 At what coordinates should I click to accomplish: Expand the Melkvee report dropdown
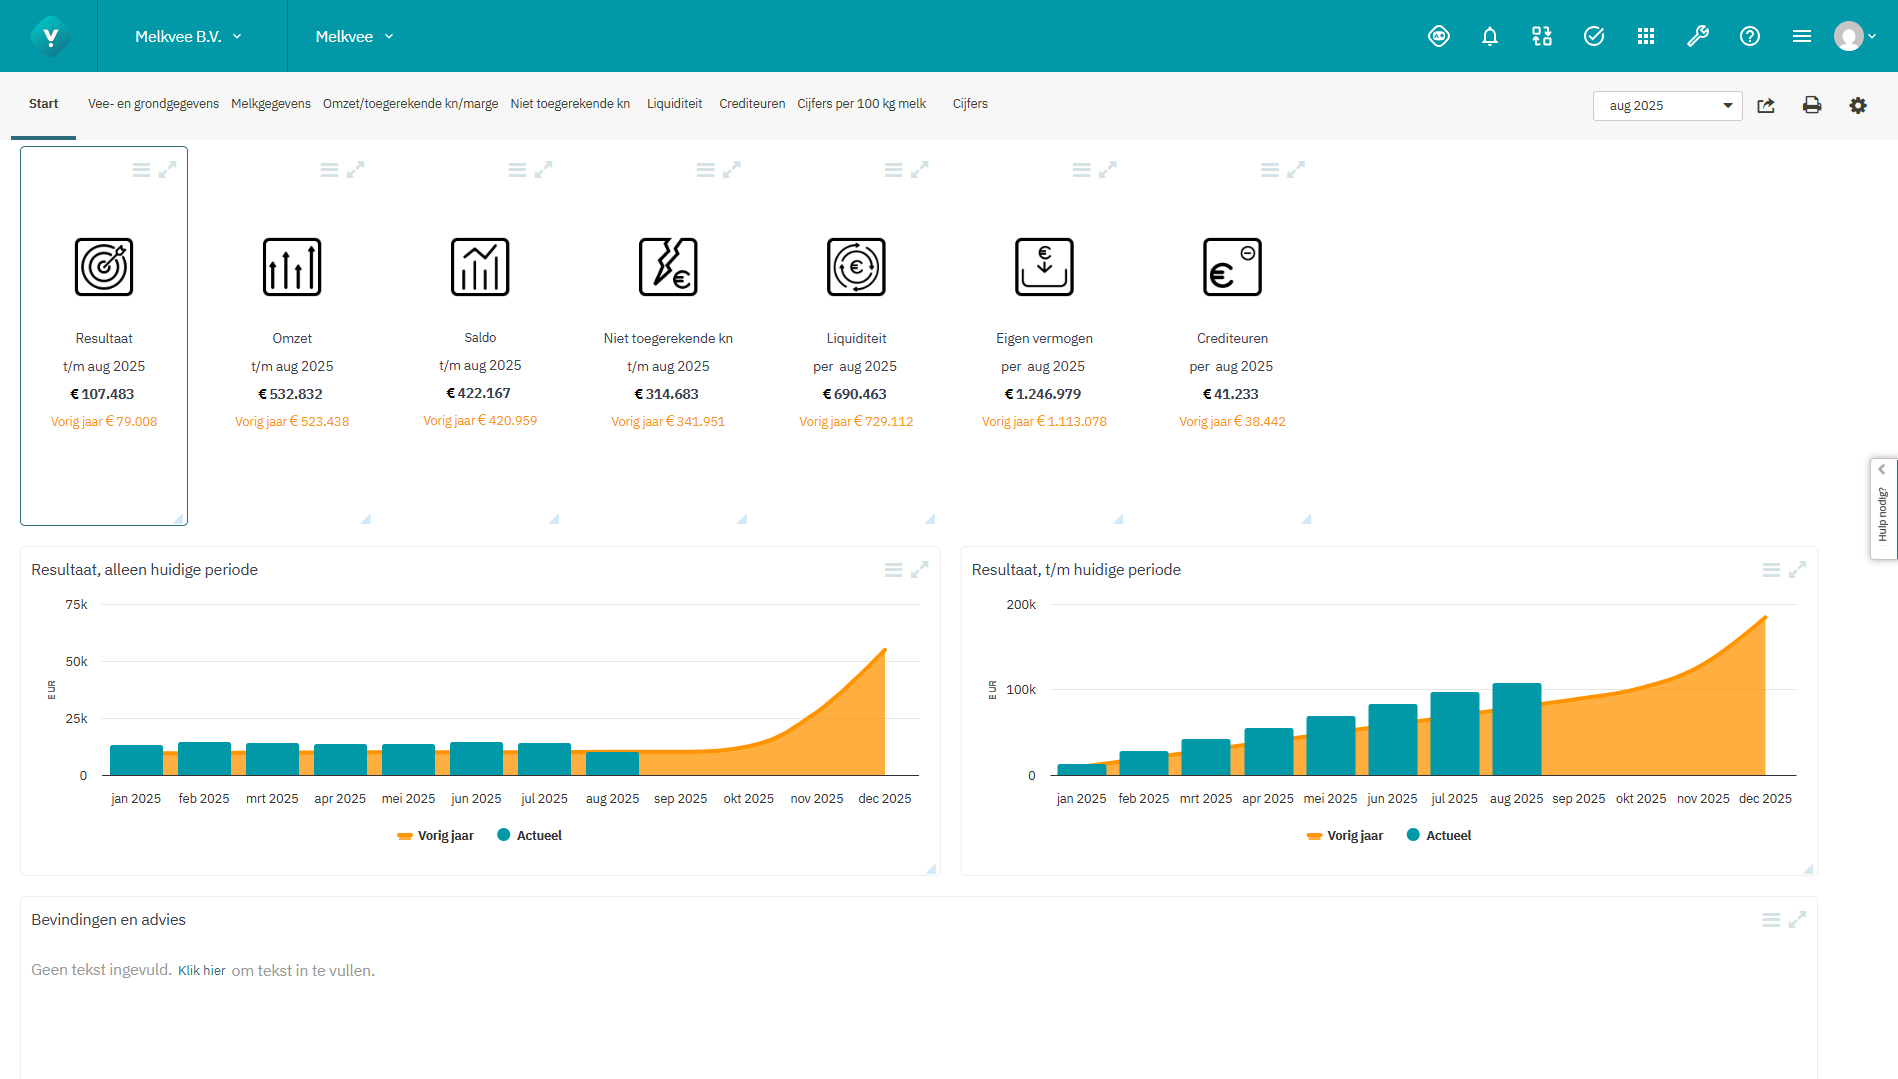tap(354, 37)
